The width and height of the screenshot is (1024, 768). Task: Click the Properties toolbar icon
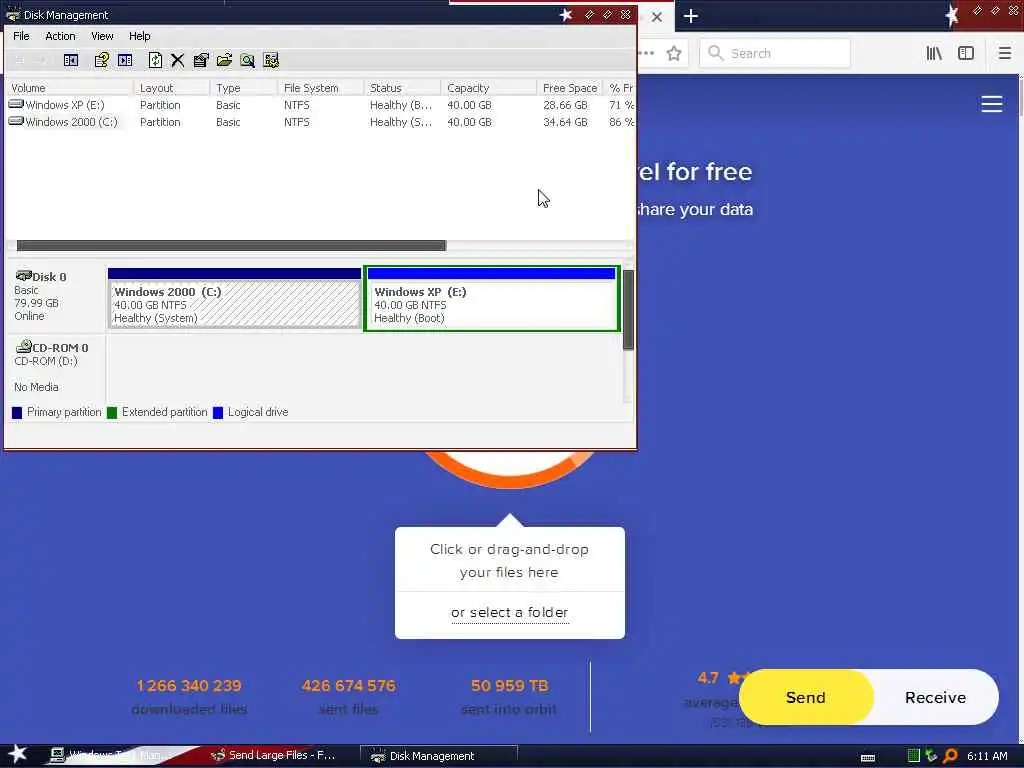point(200,60)
